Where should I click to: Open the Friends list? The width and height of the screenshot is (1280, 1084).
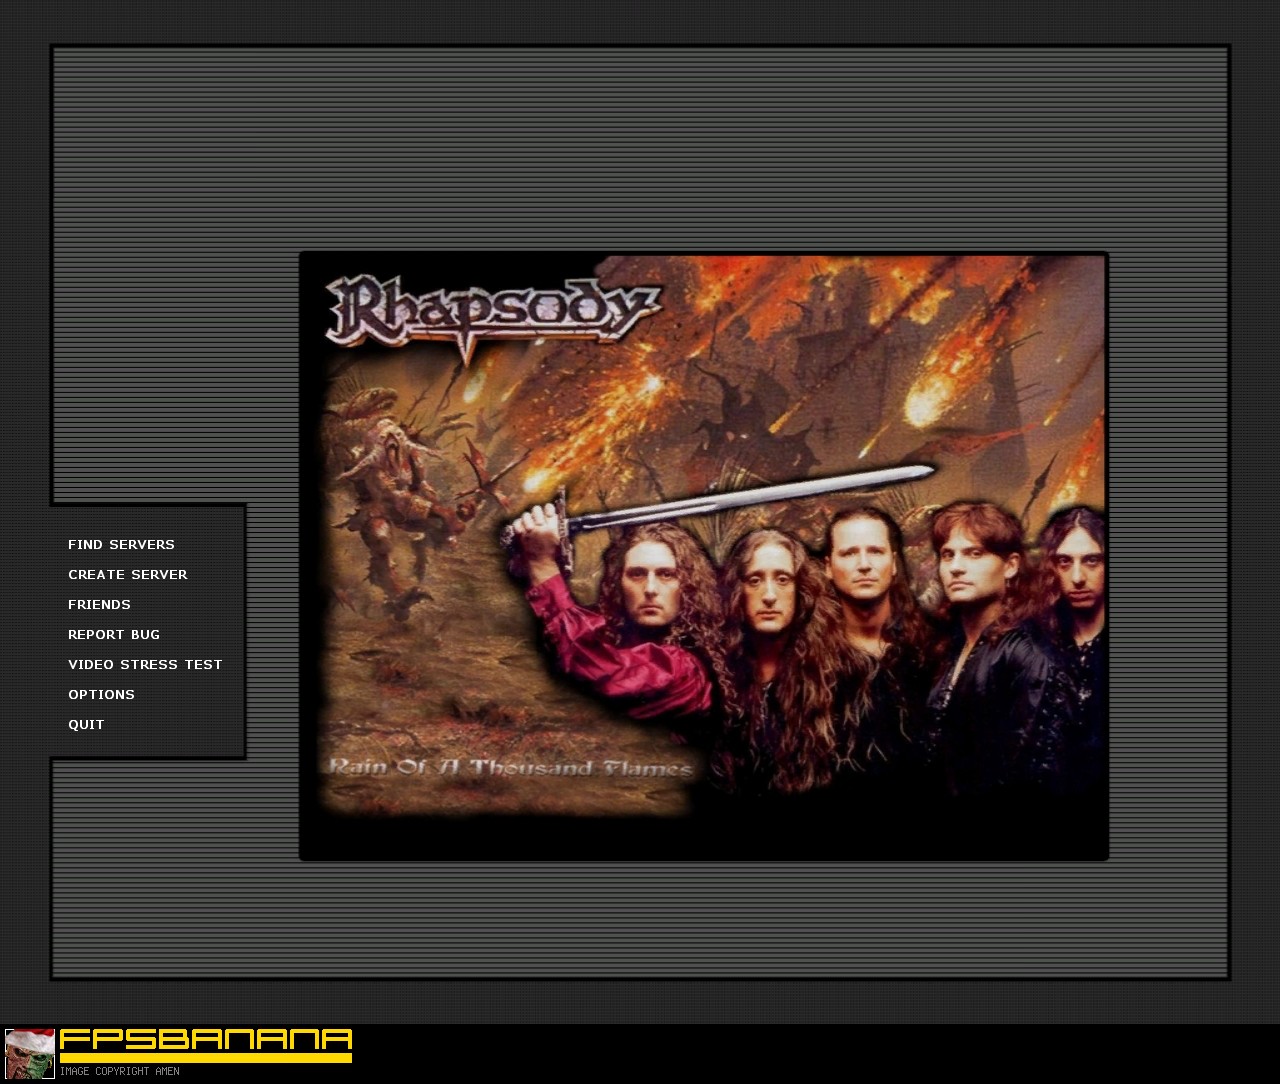coord(99,605)
